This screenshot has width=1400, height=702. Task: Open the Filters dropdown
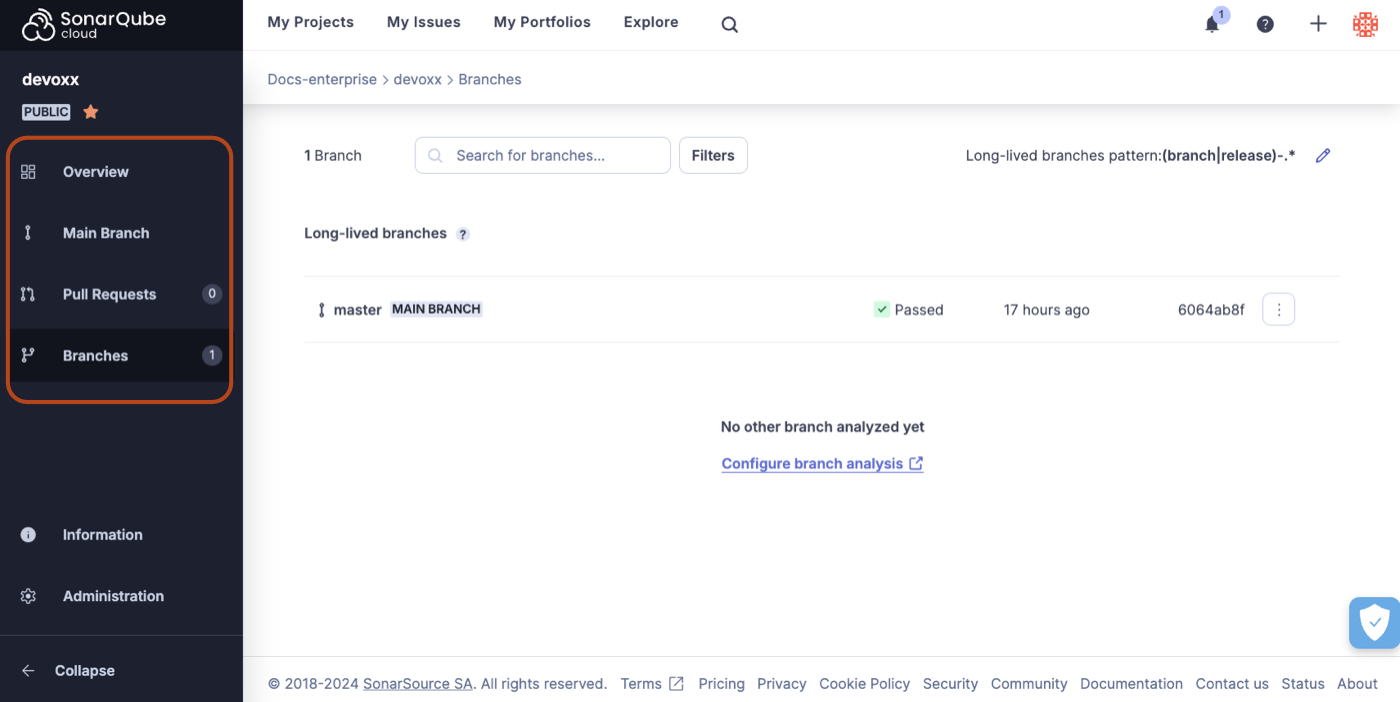[x=713, y=156]
